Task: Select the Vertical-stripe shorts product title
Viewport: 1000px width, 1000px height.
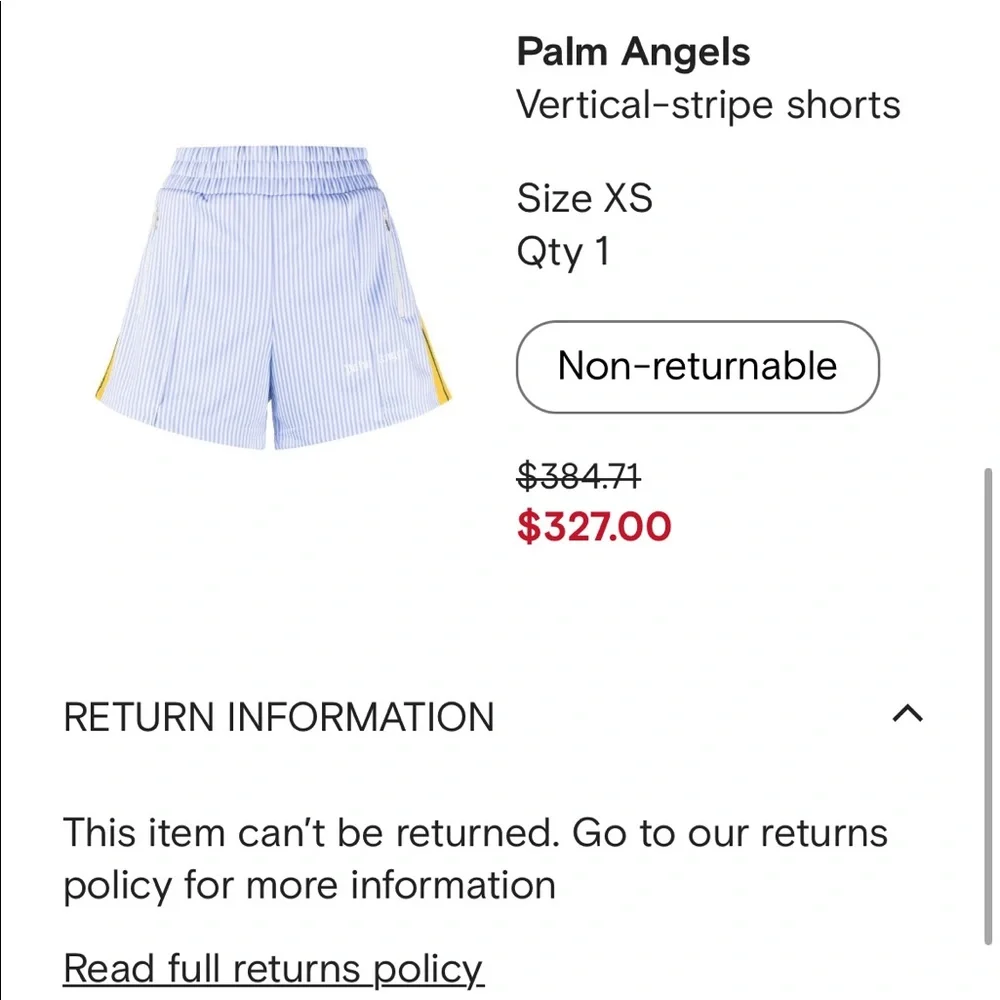Action: 708,104
